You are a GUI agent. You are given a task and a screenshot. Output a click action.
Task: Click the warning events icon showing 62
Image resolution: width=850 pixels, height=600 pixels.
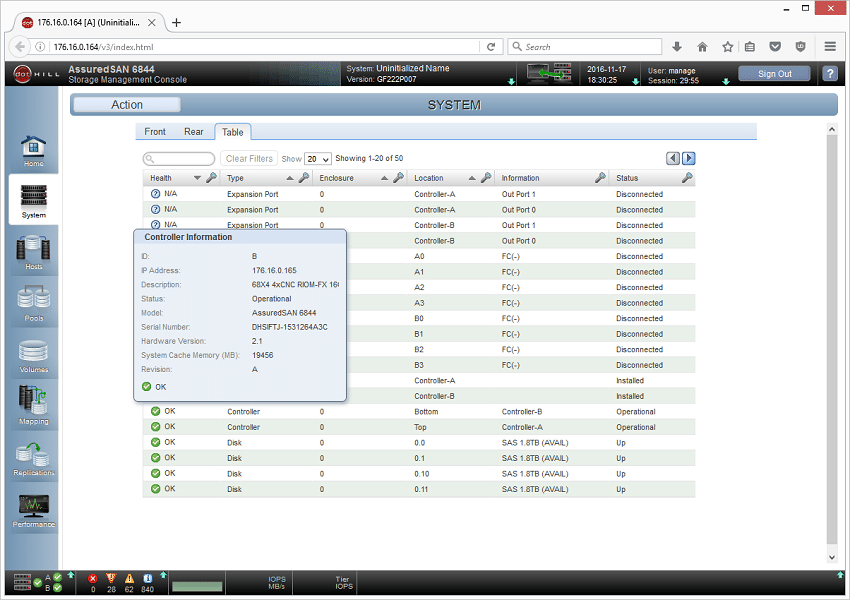[129, 578]
